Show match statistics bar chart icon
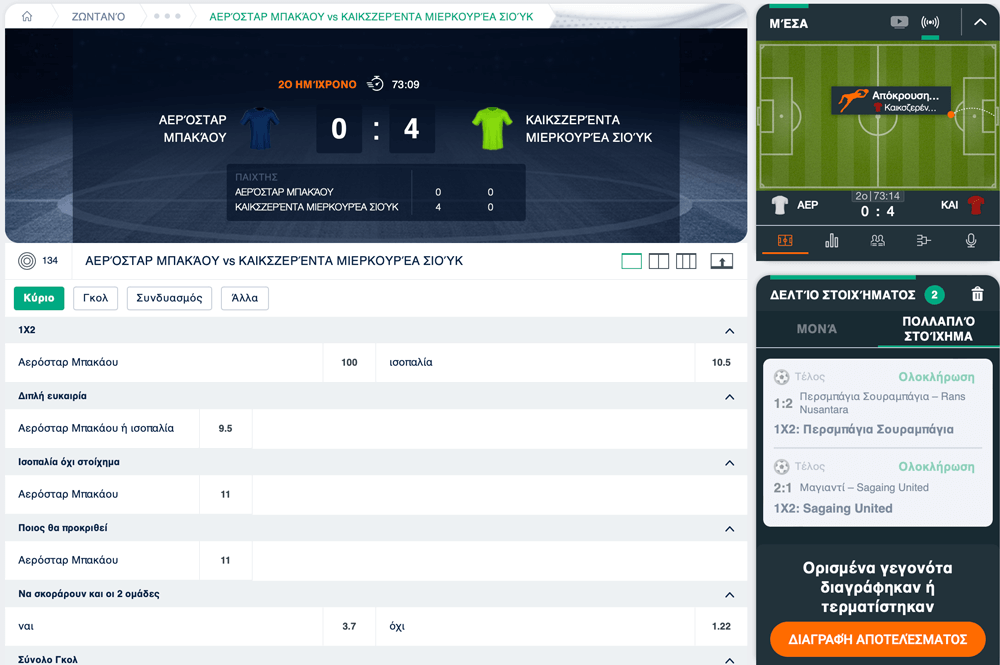This screenshot has height=665, width=1000. [832, 240]
